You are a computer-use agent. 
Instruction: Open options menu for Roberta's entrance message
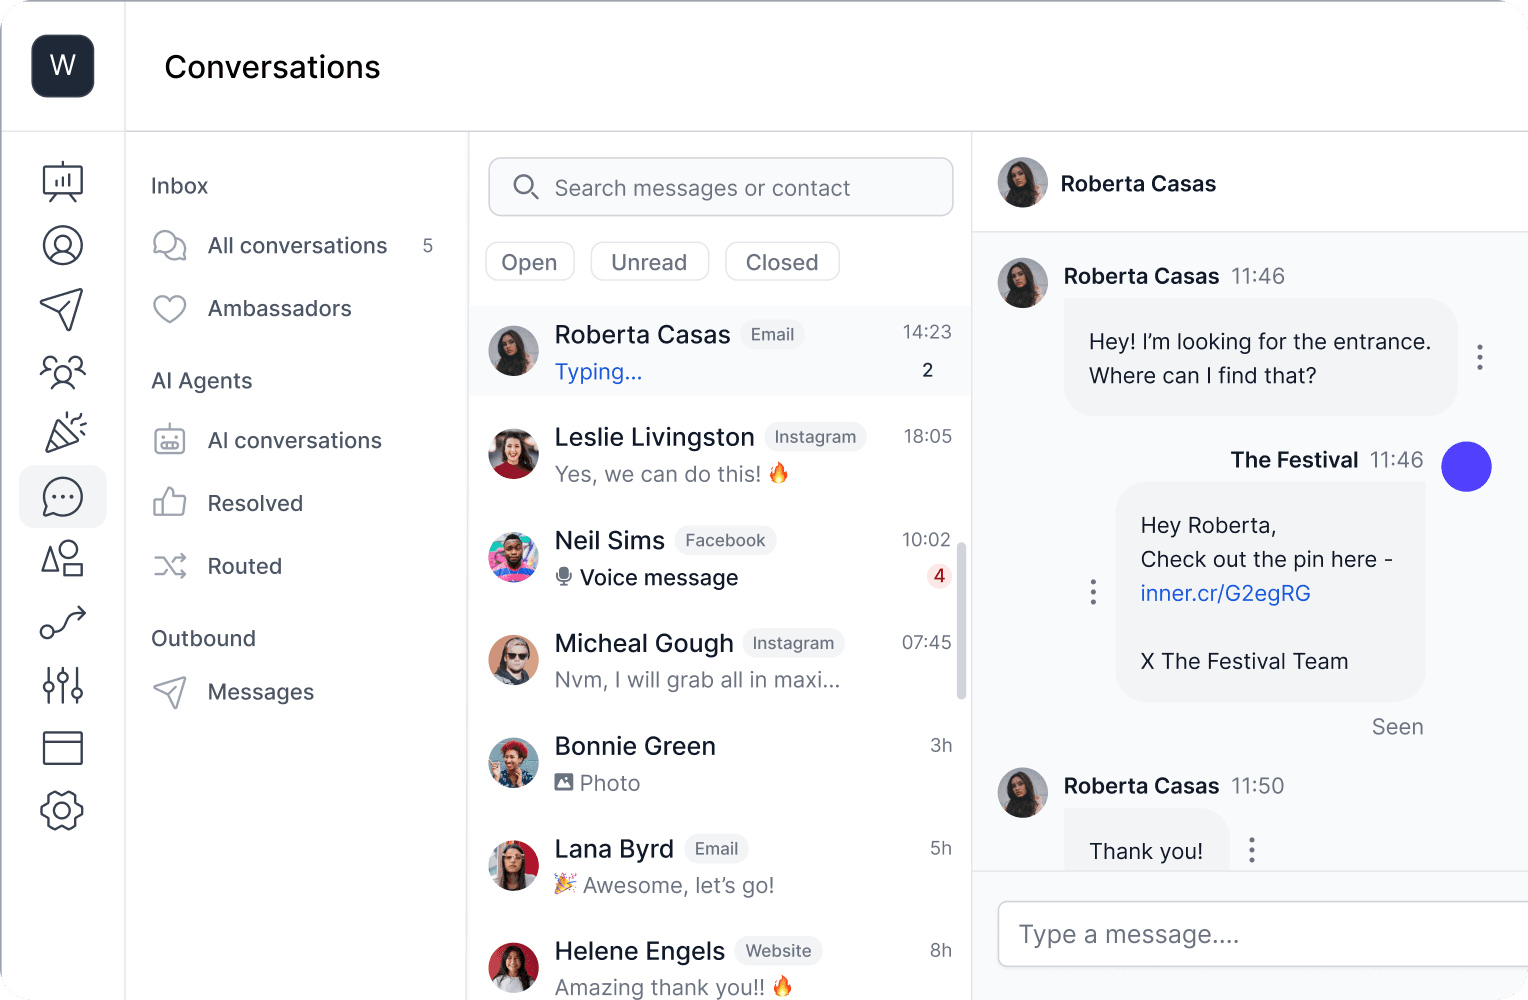tap(1480, 357)
